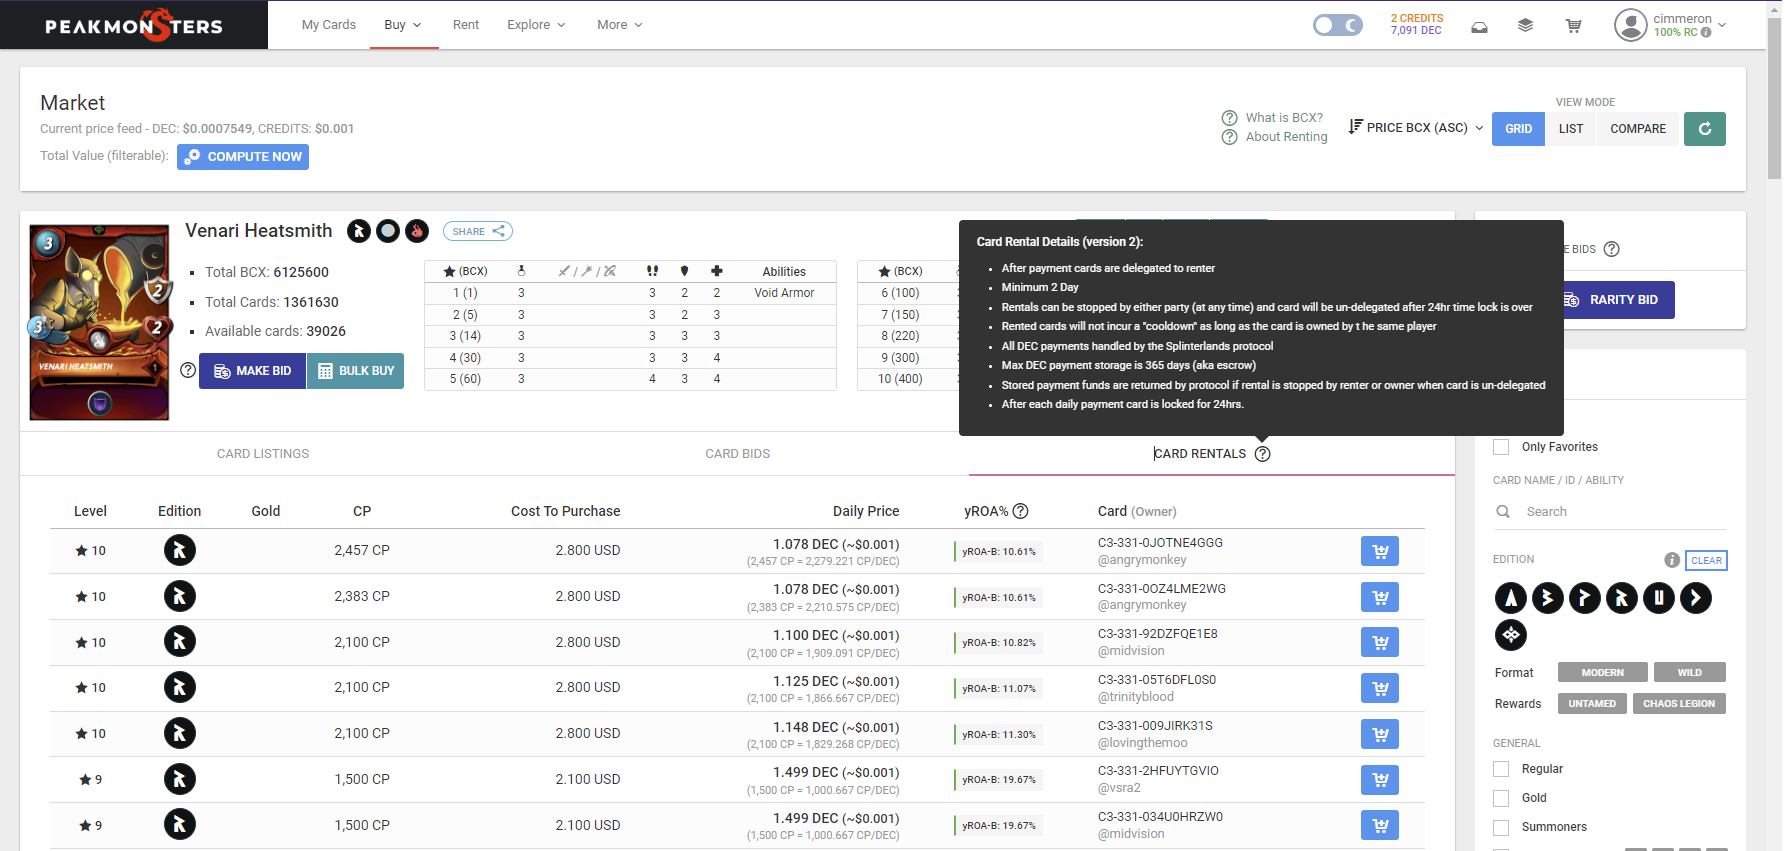Add C3-331-2HFUYTGVIO rental to cart

[x=1380, y=780]
